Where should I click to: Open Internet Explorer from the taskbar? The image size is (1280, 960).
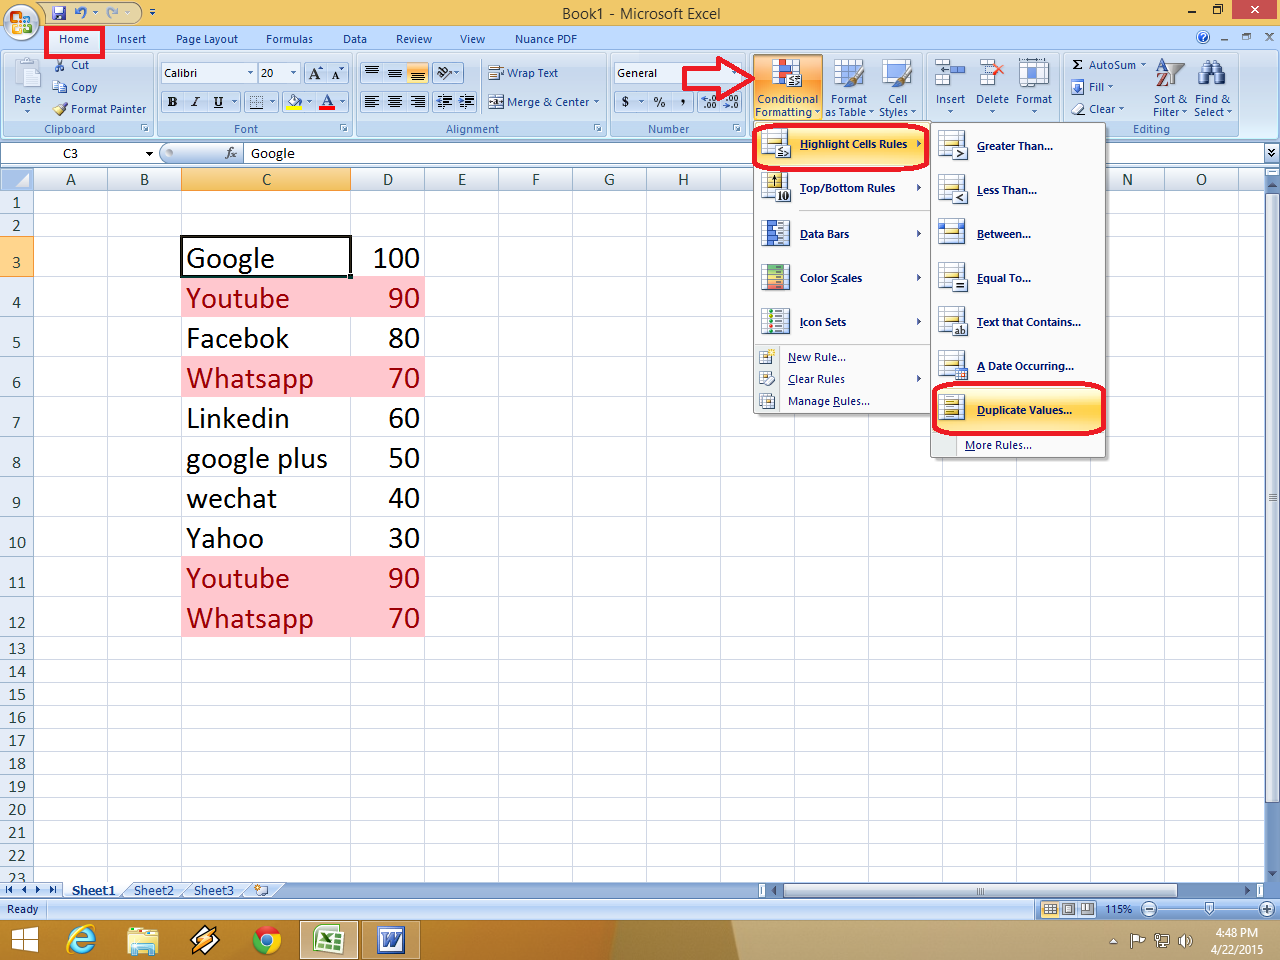tap(81, 940)
